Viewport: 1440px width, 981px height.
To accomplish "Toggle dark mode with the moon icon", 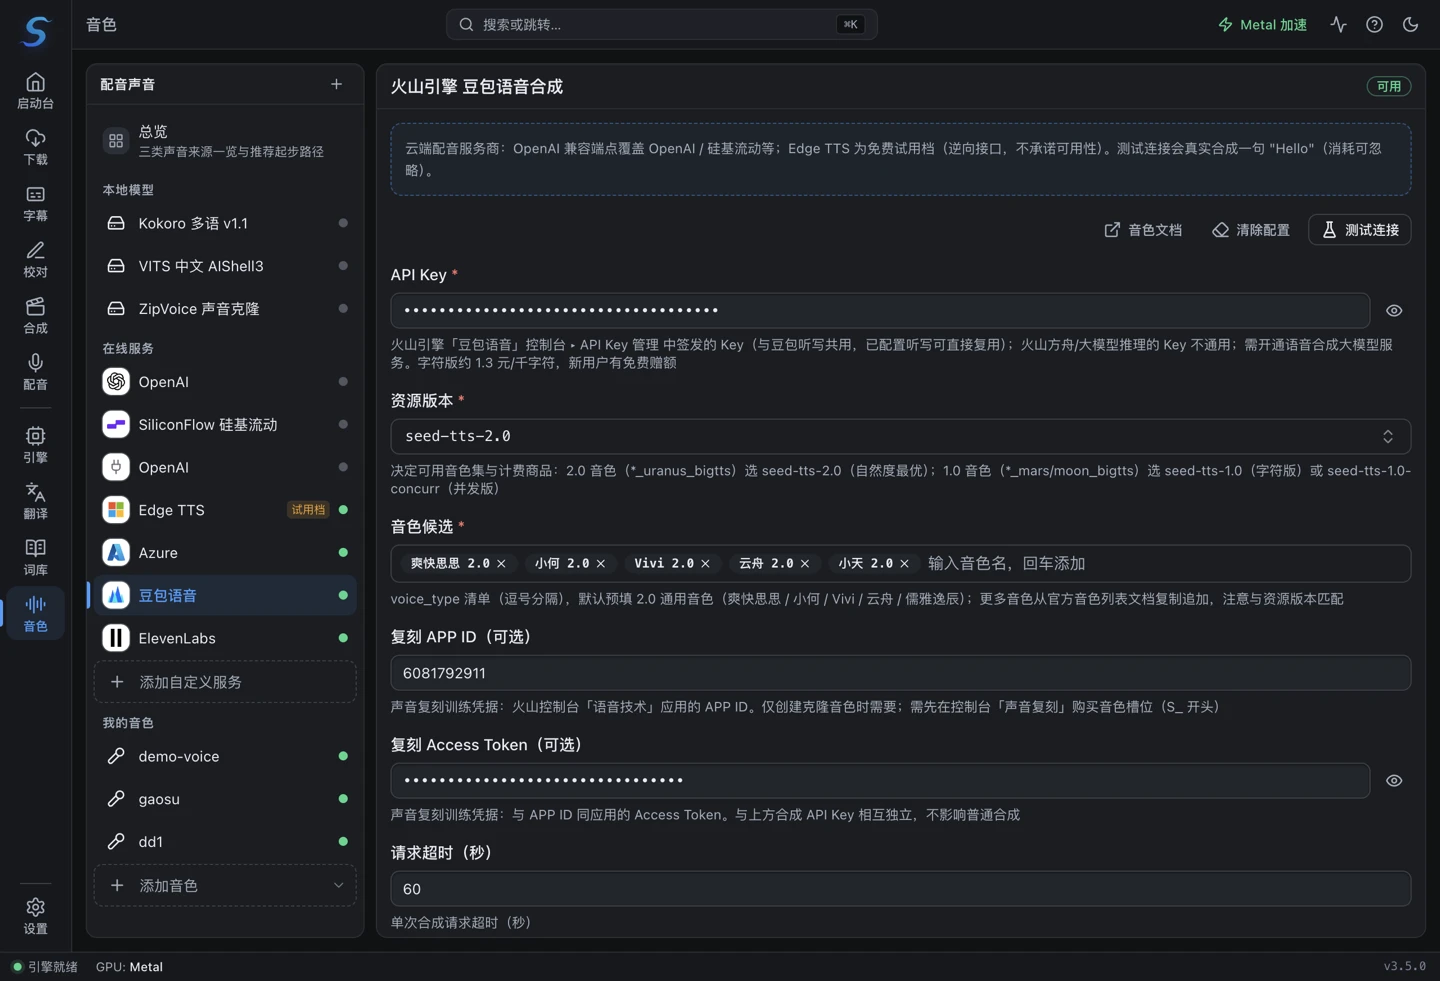I will (x=1410, y=25).
